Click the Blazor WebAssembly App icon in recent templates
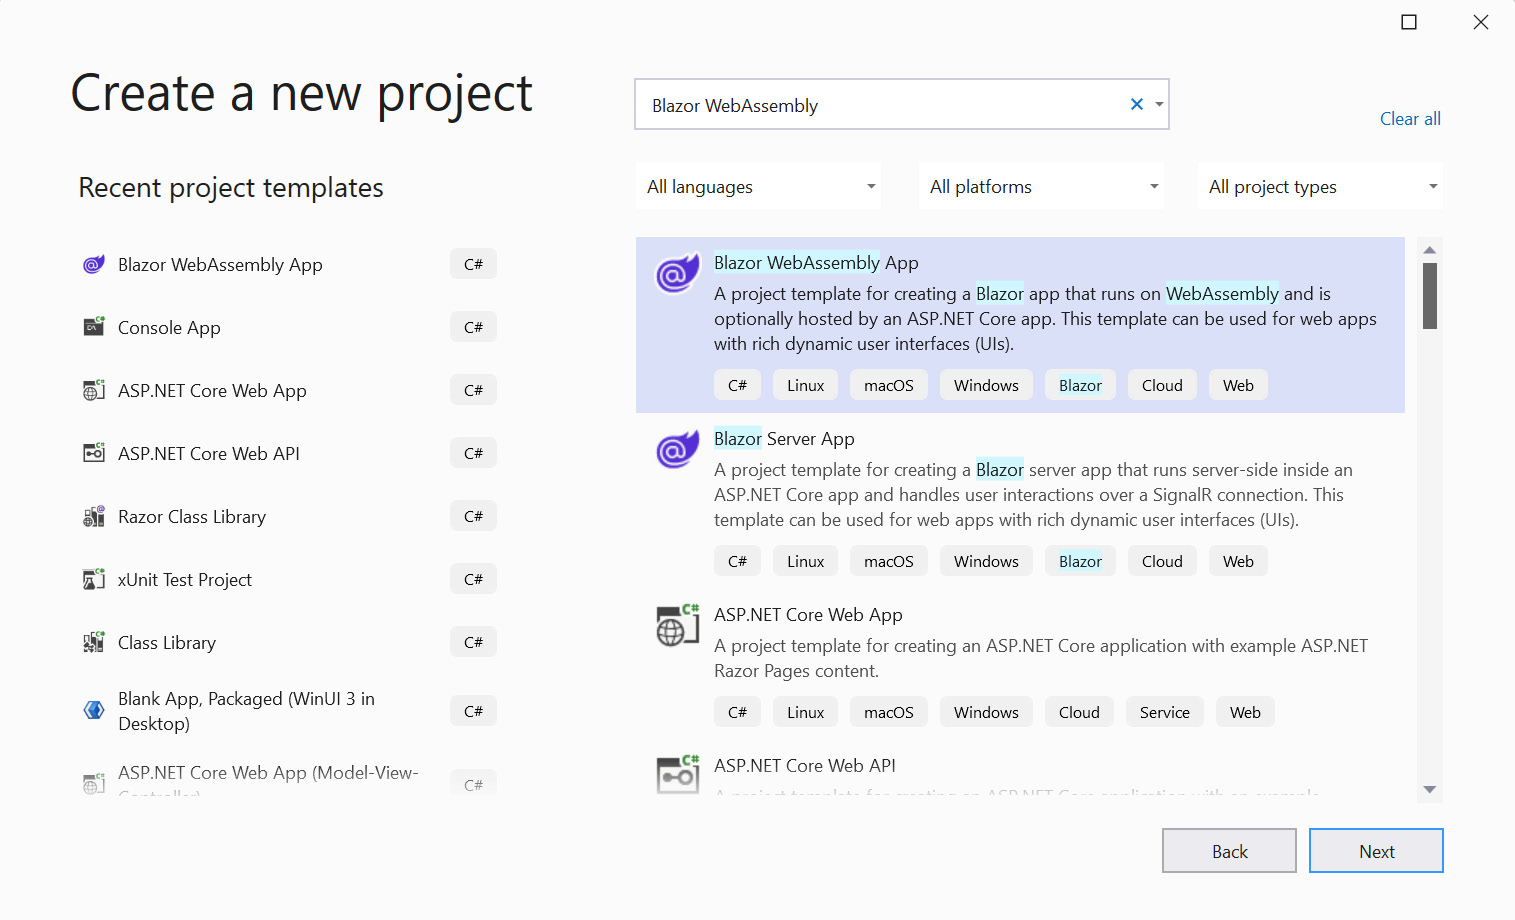Screen dimensions: 1515x920 click(x=94, y=265)
